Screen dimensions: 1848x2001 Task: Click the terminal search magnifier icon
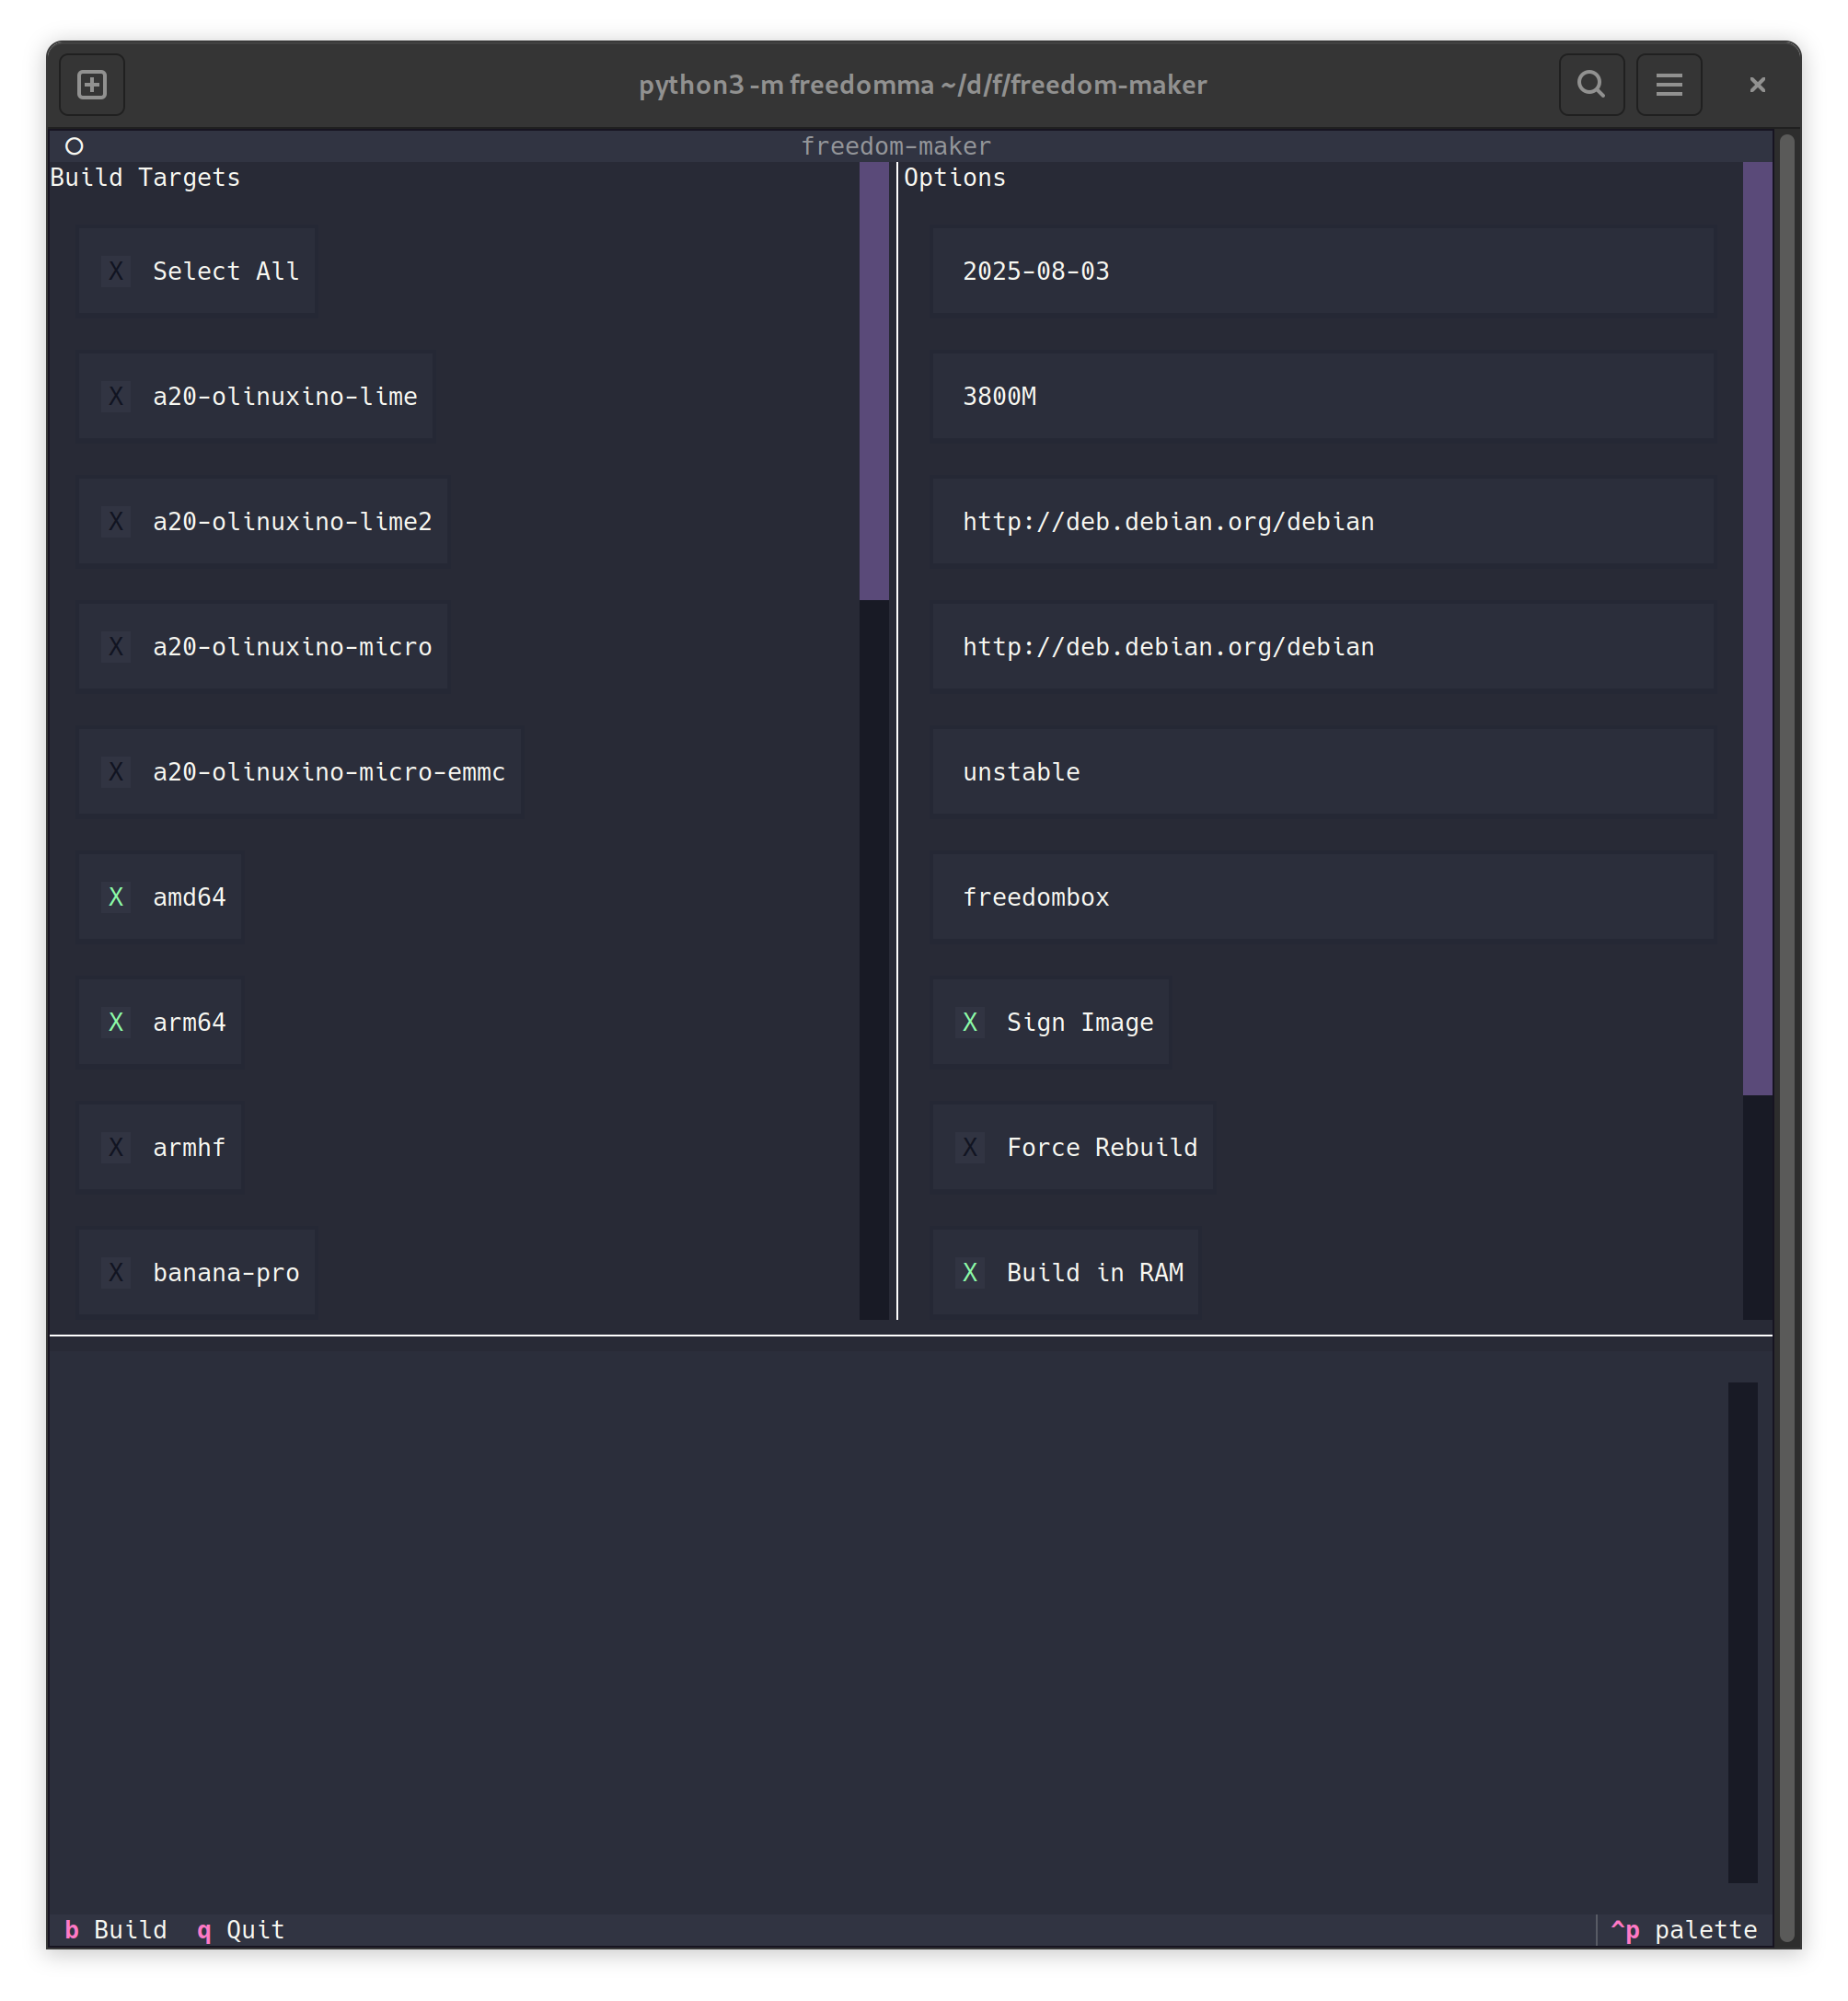(x=1591, y=85)
